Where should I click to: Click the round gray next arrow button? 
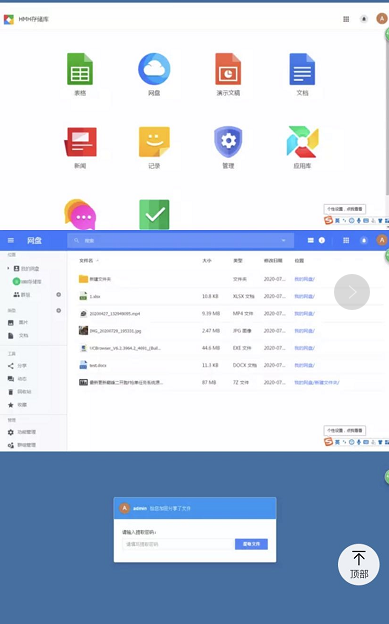click(352, 292)
